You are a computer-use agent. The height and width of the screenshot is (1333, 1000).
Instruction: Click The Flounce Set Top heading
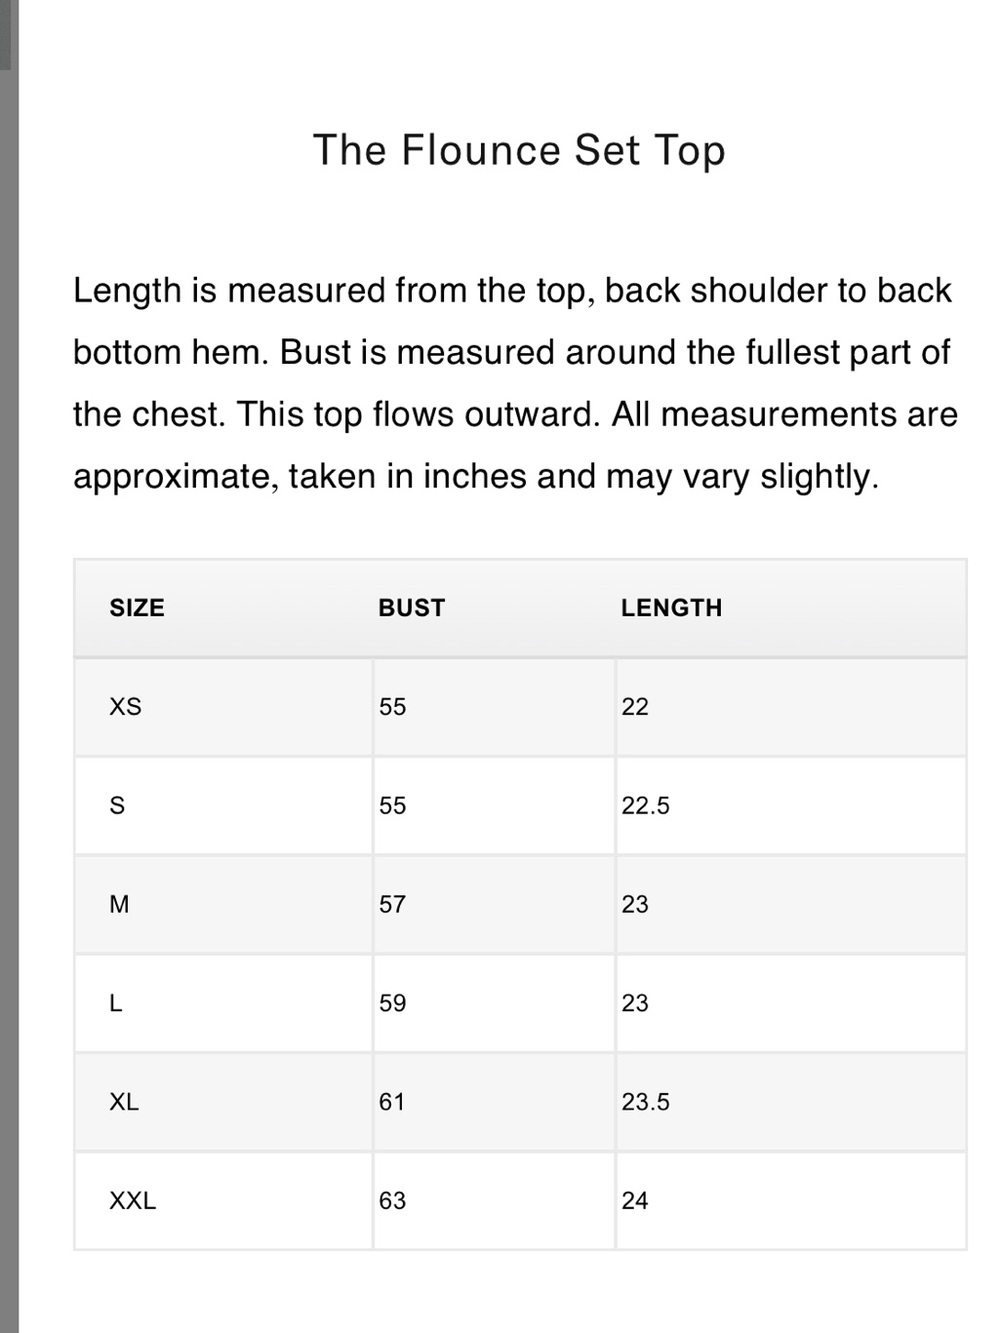pyautogui.click(x=519, y=150)
